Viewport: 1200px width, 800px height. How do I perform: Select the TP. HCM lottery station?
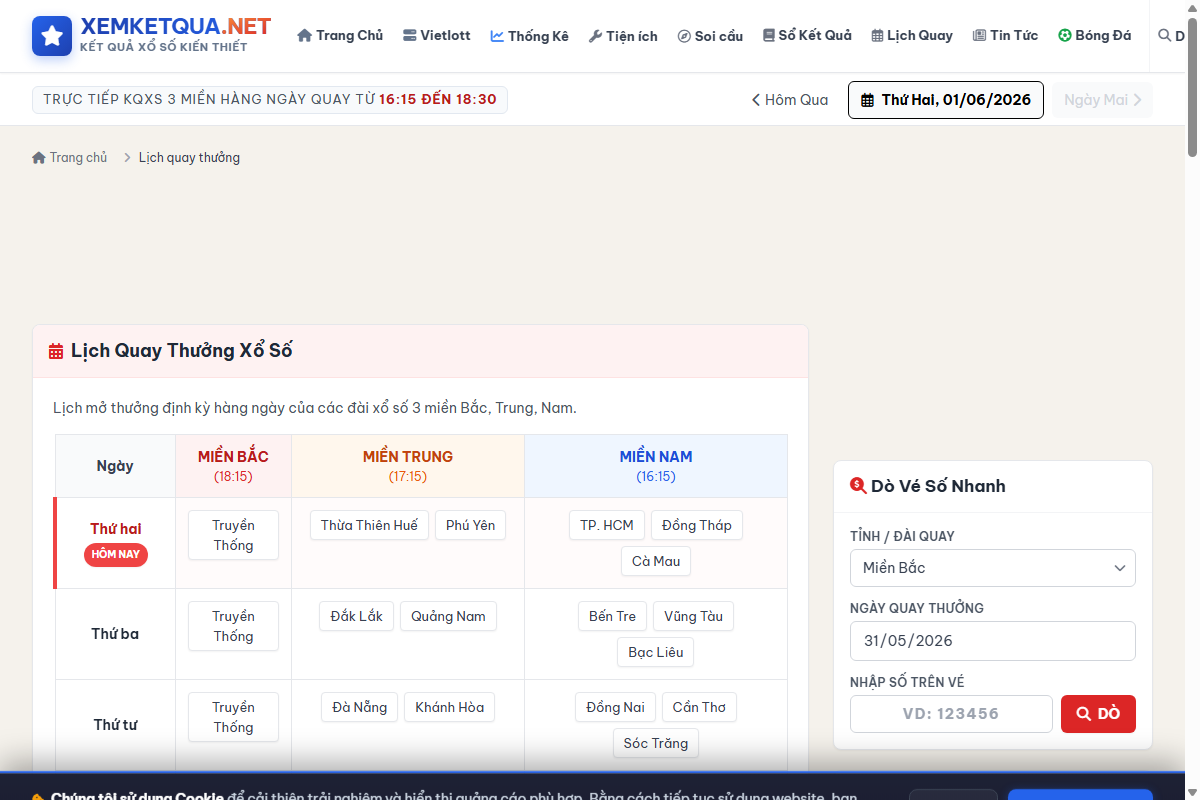point(607,525)
